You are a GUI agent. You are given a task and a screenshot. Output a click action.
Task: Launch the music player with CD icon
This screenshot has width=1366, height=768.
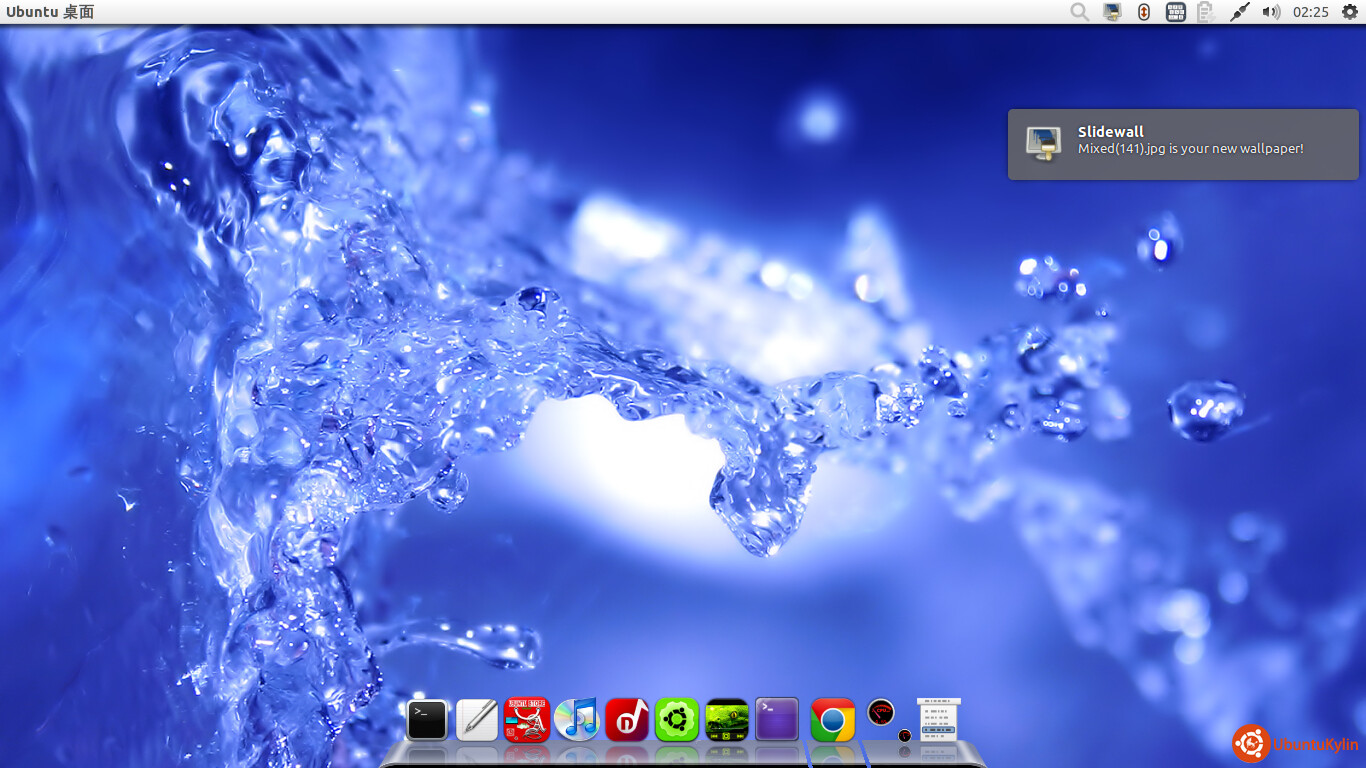577,719
